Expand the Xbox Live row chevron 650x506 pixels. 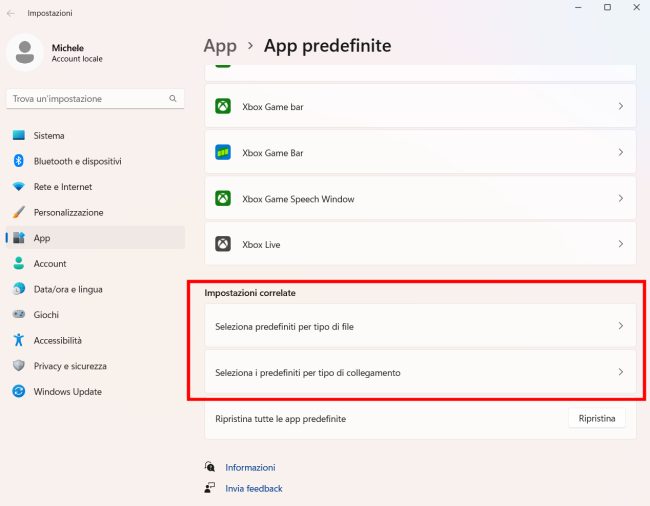pyautogui.click(x=621, y=244)
